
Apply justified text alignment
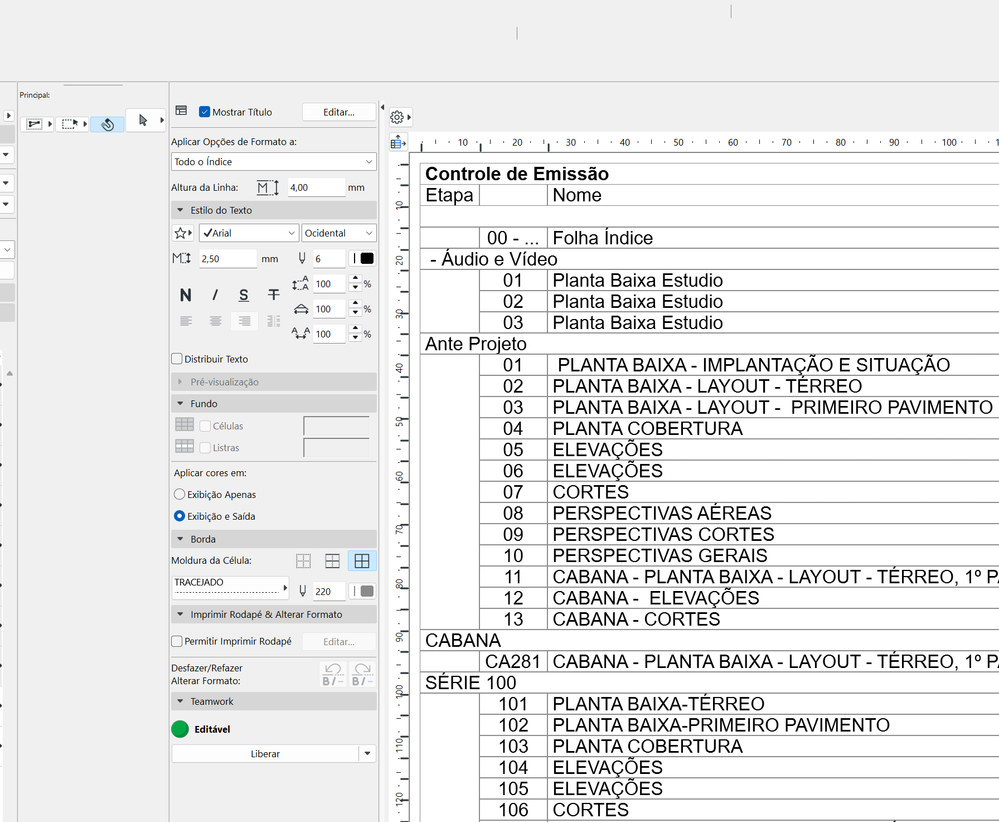pyautogui.click(x=273, y=321)
